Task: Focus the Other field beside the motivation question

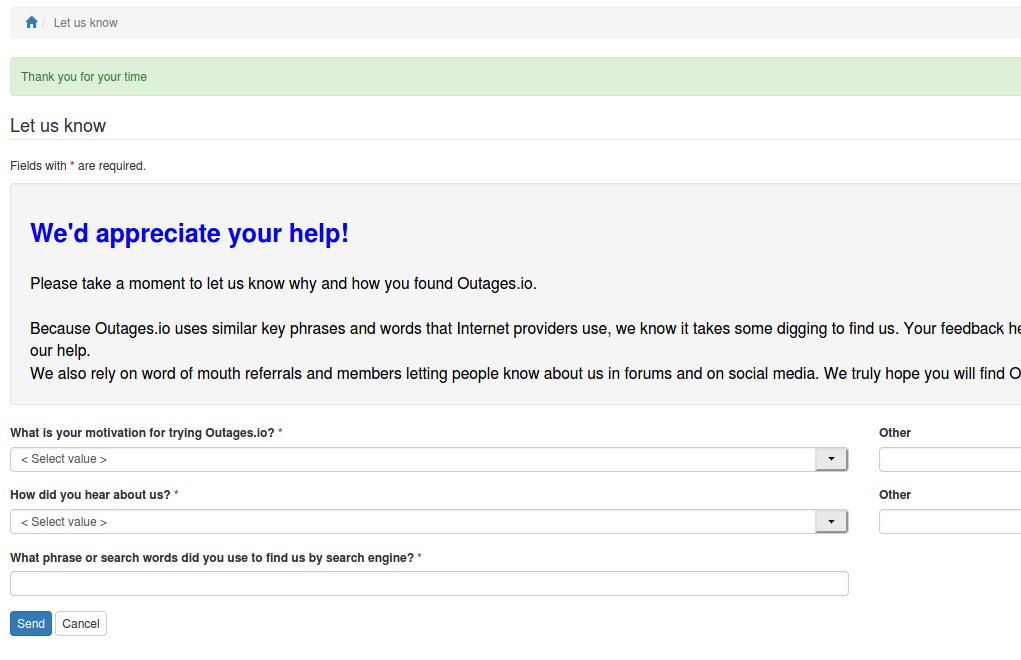Action: [950, 460]
